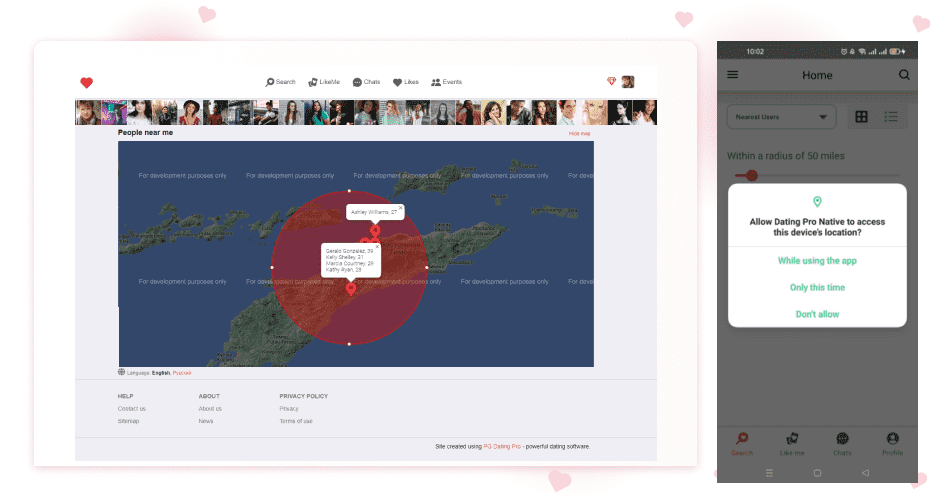This screenshot has width=940, height=500.
Task: Open the Profile tab in mobile bottom bar
Action: point(893,444)
